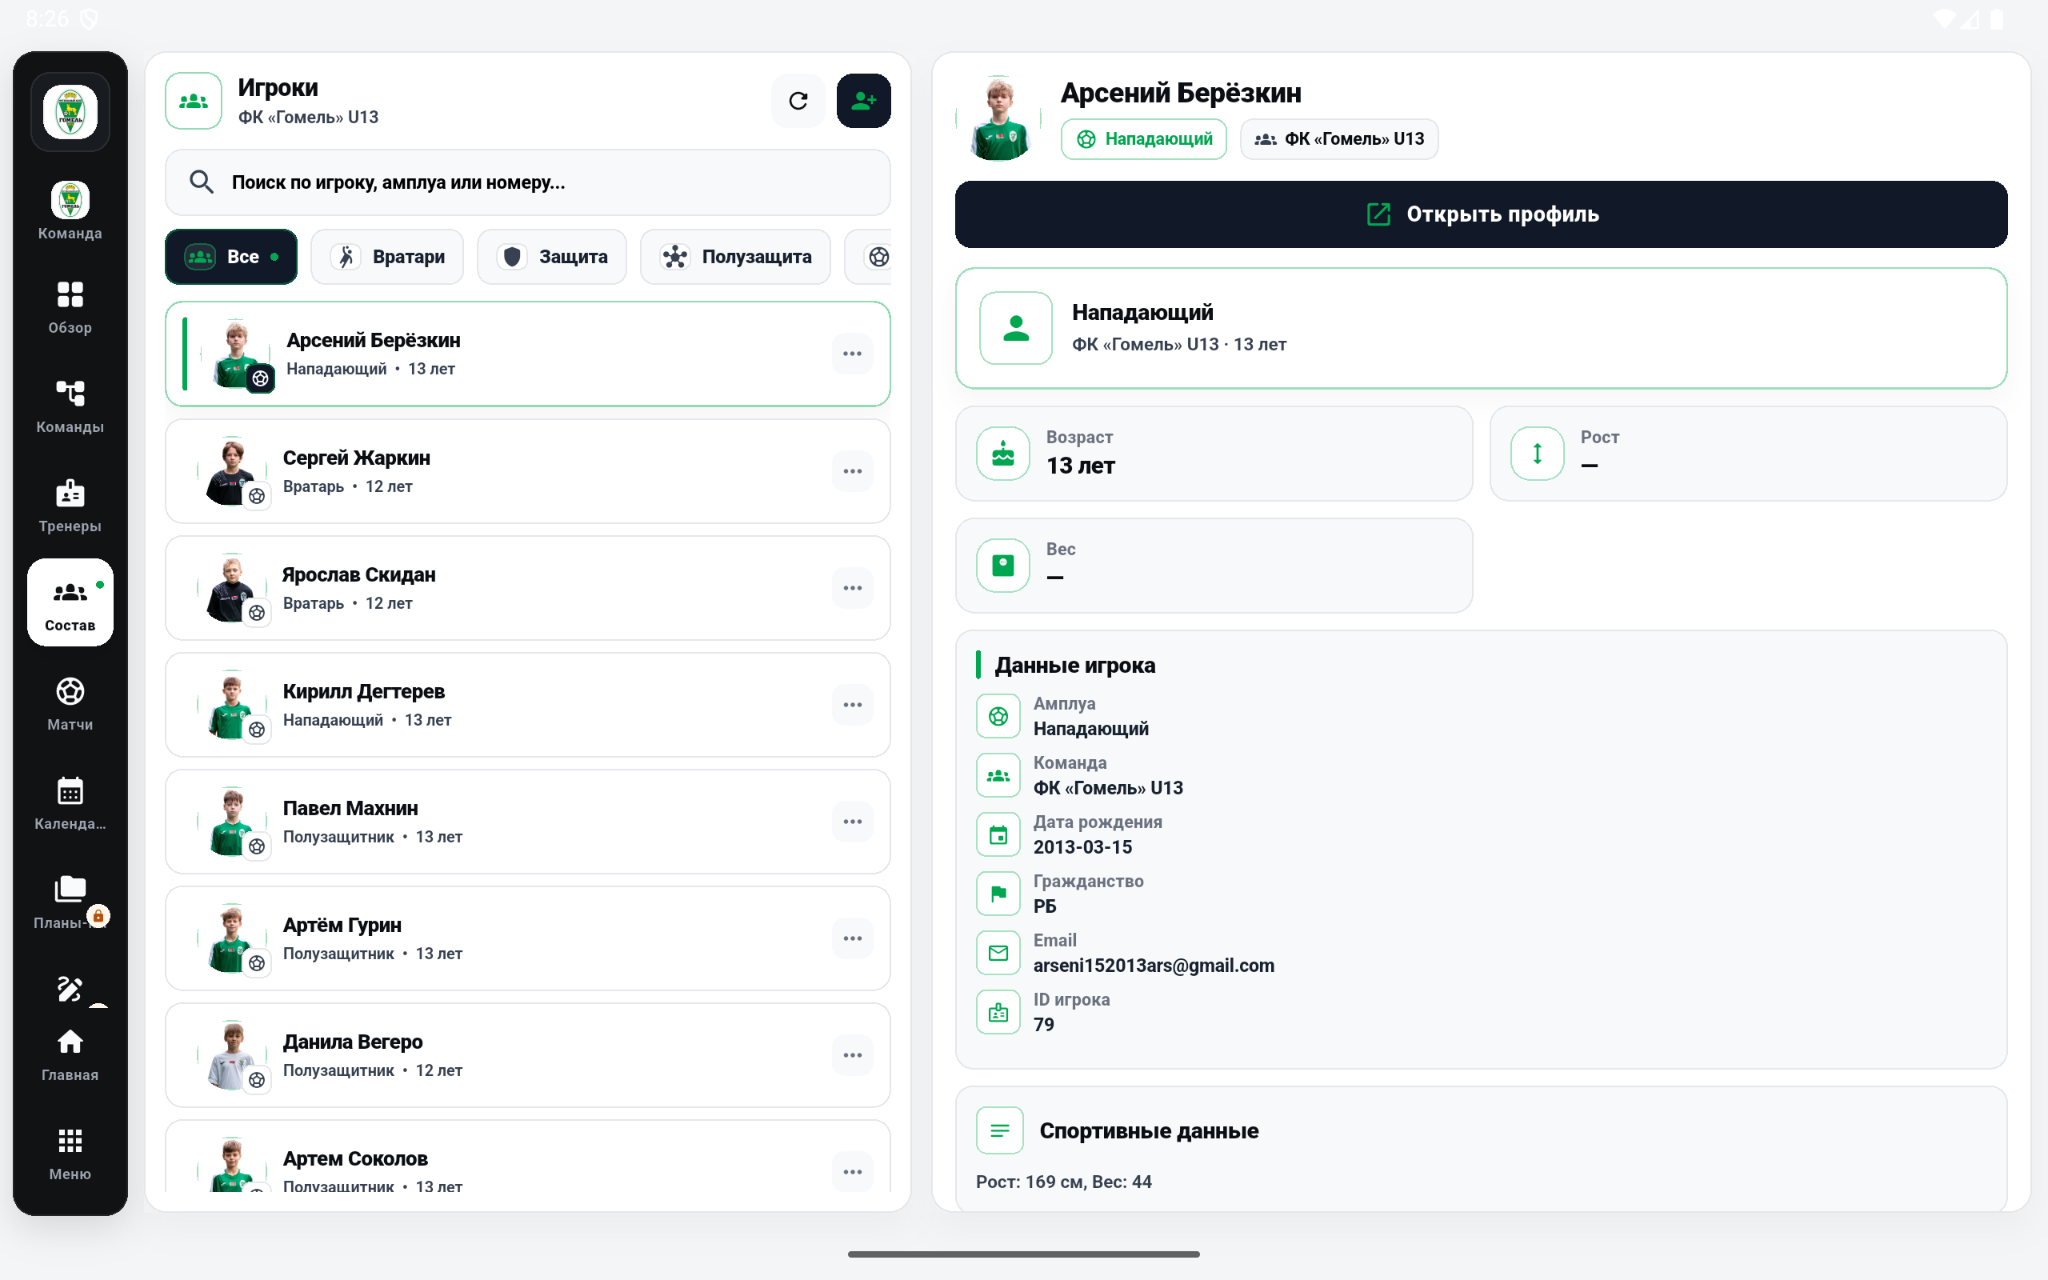Click Арсений Берёзкин profile photo in details
Screen dimensions: 2048x1280
pyautogui.click(x=999, y=118)
